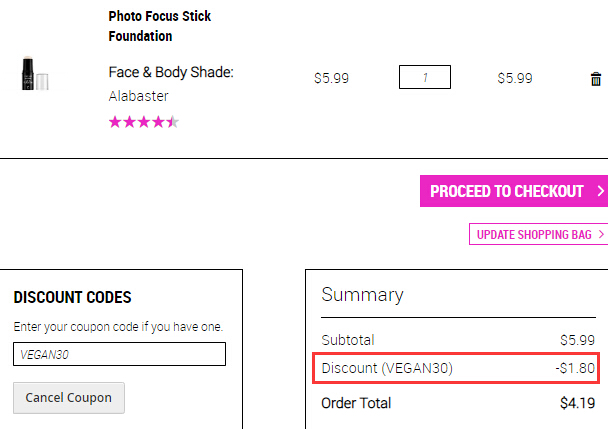Click the half-filled fifth rating star

tap(173, 122)
